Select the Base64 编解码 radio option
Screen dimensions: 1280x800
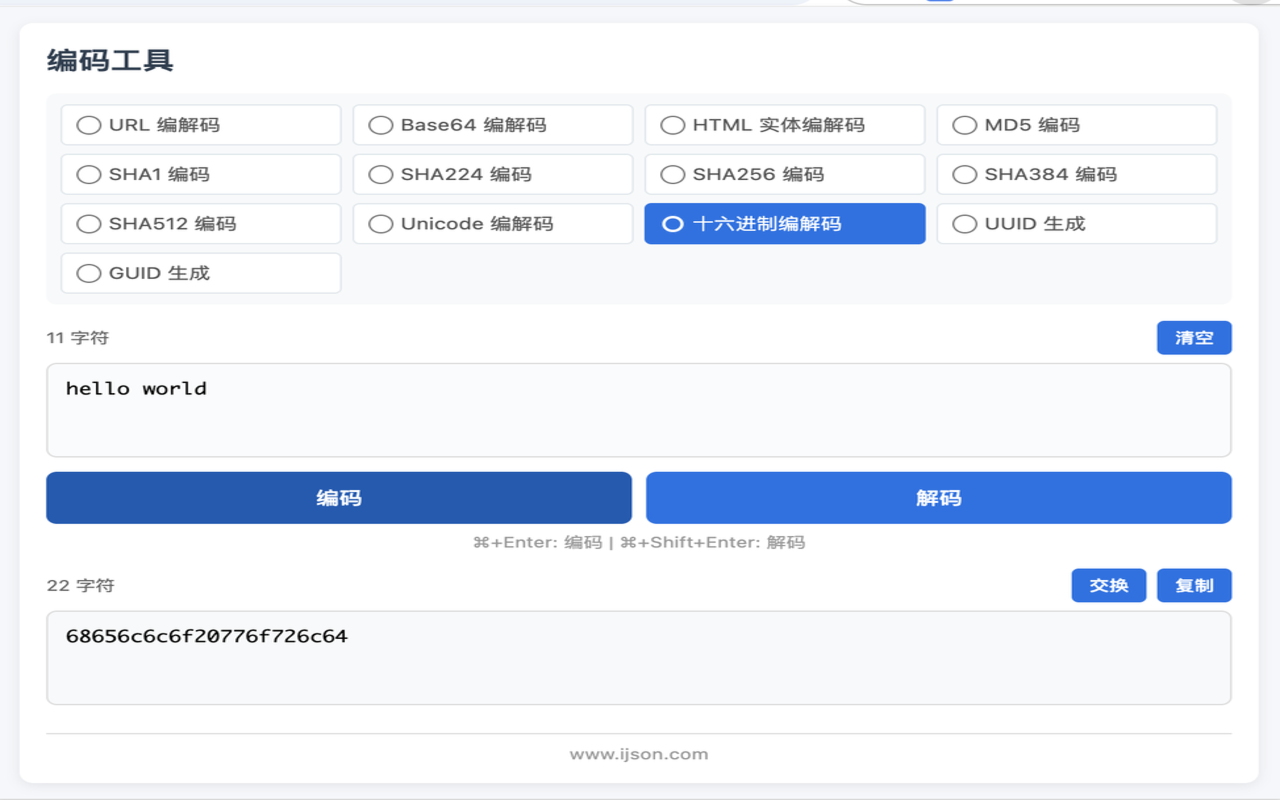coord(493,125)
